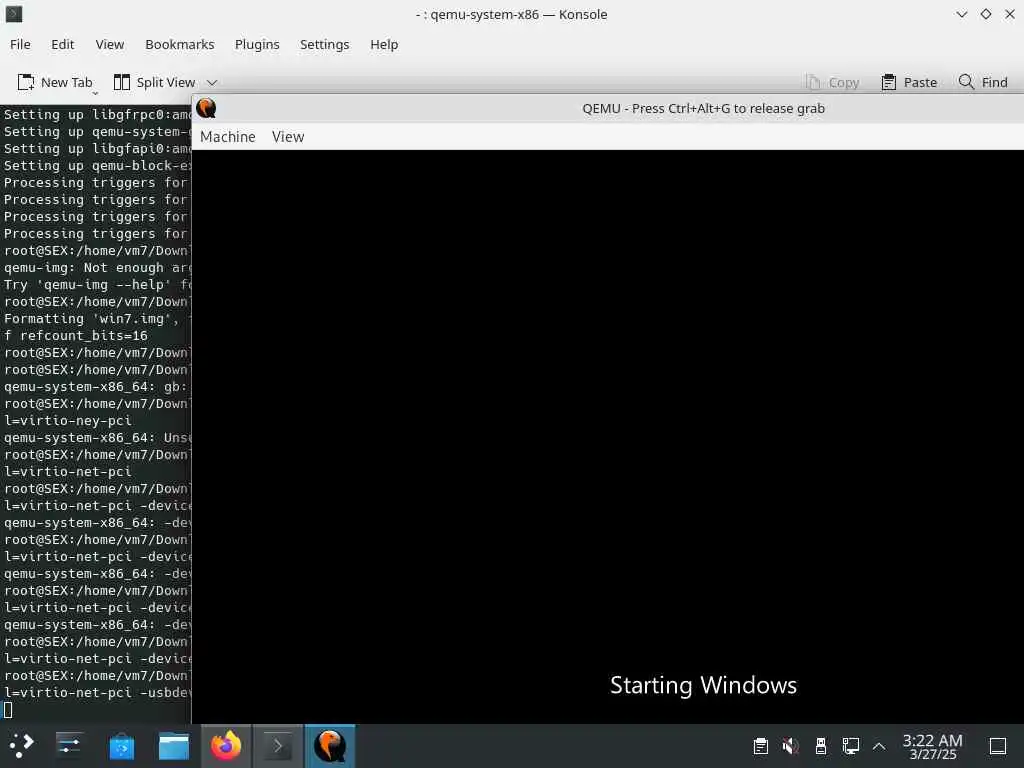
Task: Open the Plugins menu
Action: click(257, 44)
